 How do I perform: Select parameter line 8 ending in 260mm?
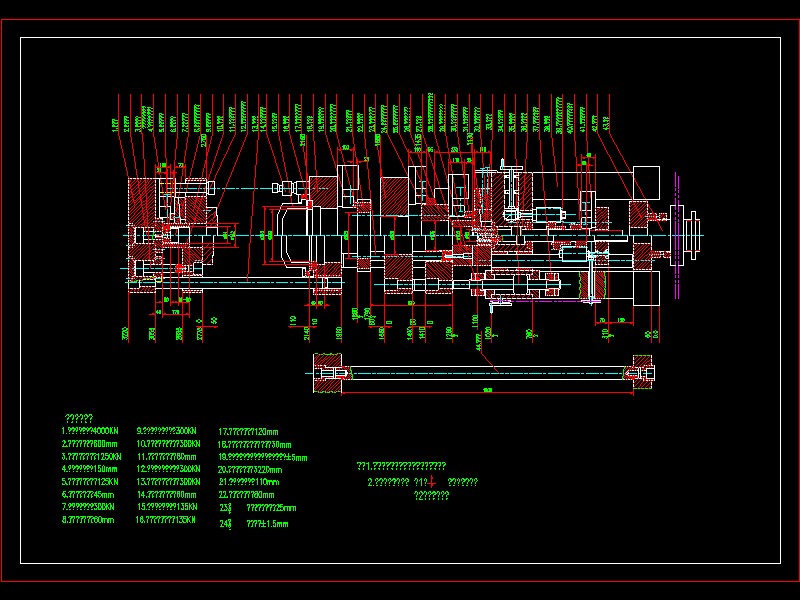tap(88, 520)
